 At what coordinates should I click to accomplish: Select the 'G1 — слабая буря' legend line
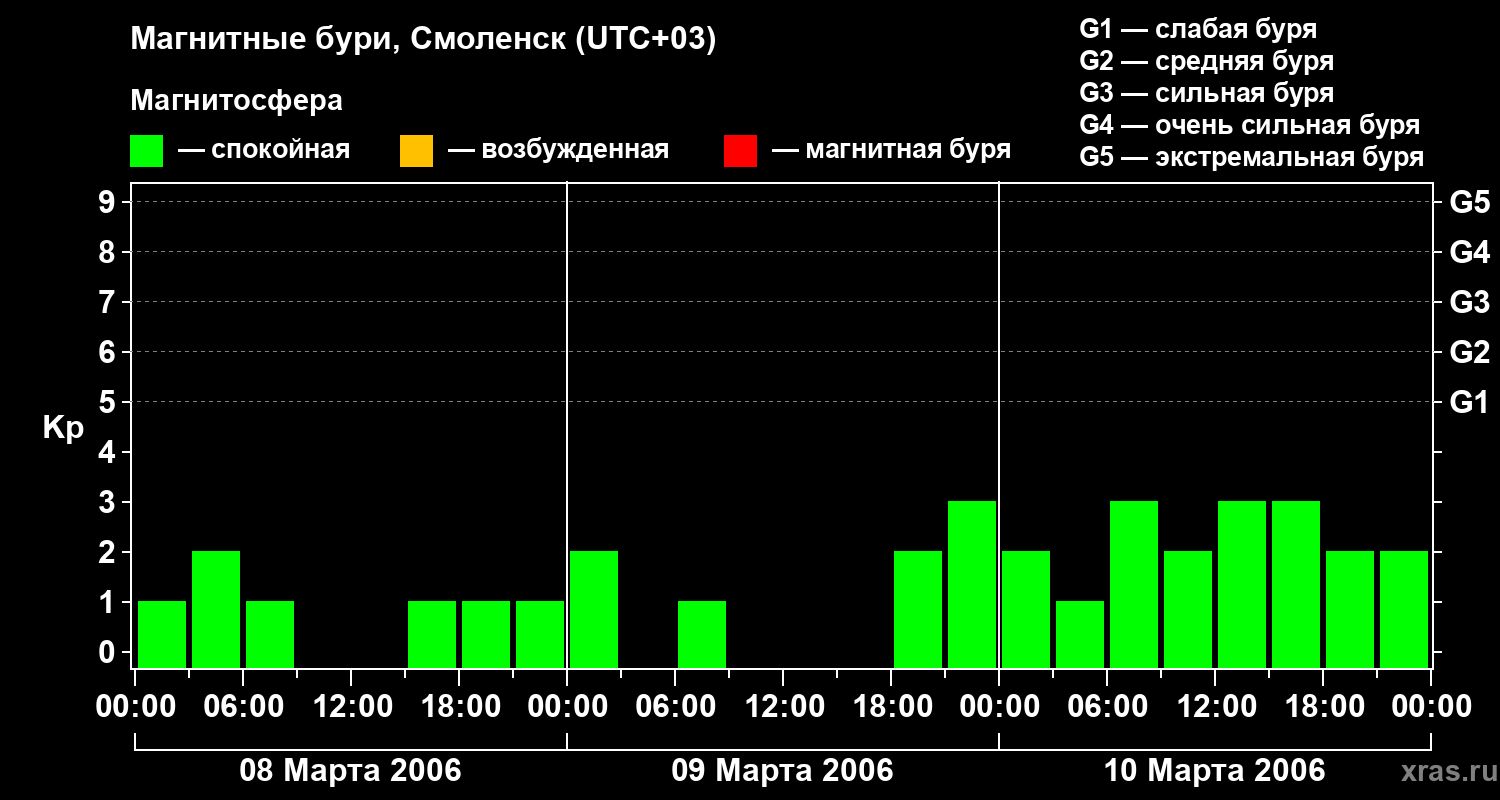tap(1198, 29)
